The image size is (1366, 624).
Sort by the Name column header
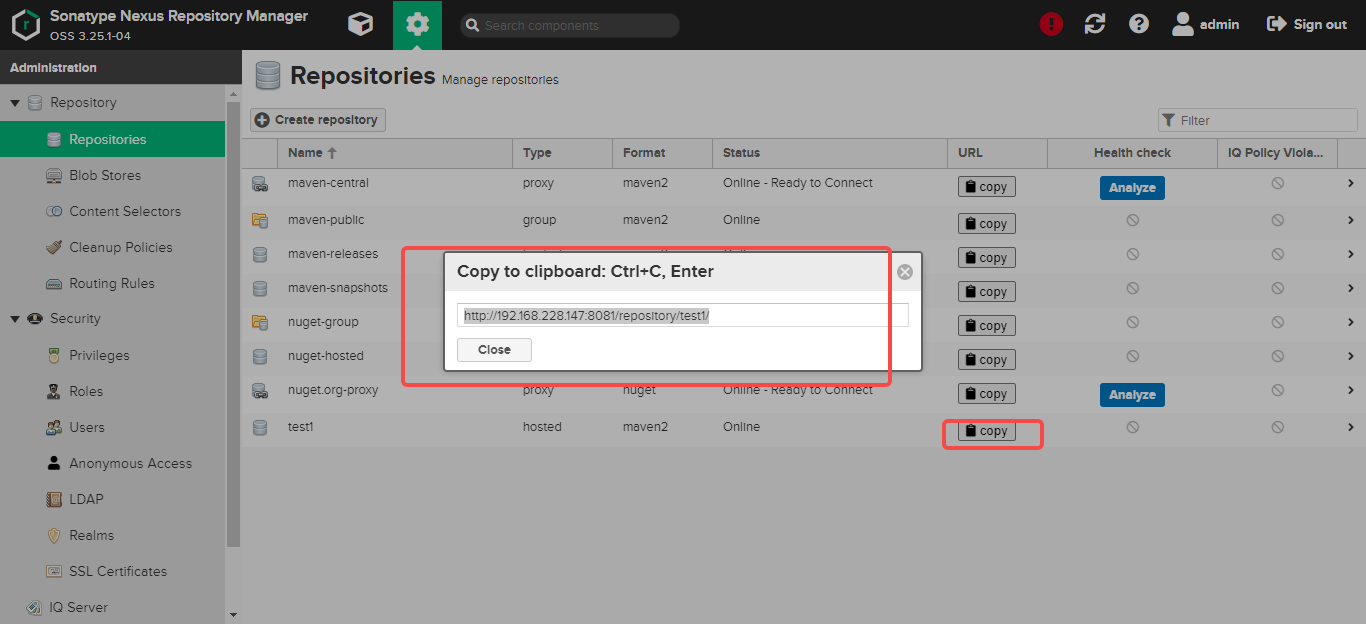(396, 153)
